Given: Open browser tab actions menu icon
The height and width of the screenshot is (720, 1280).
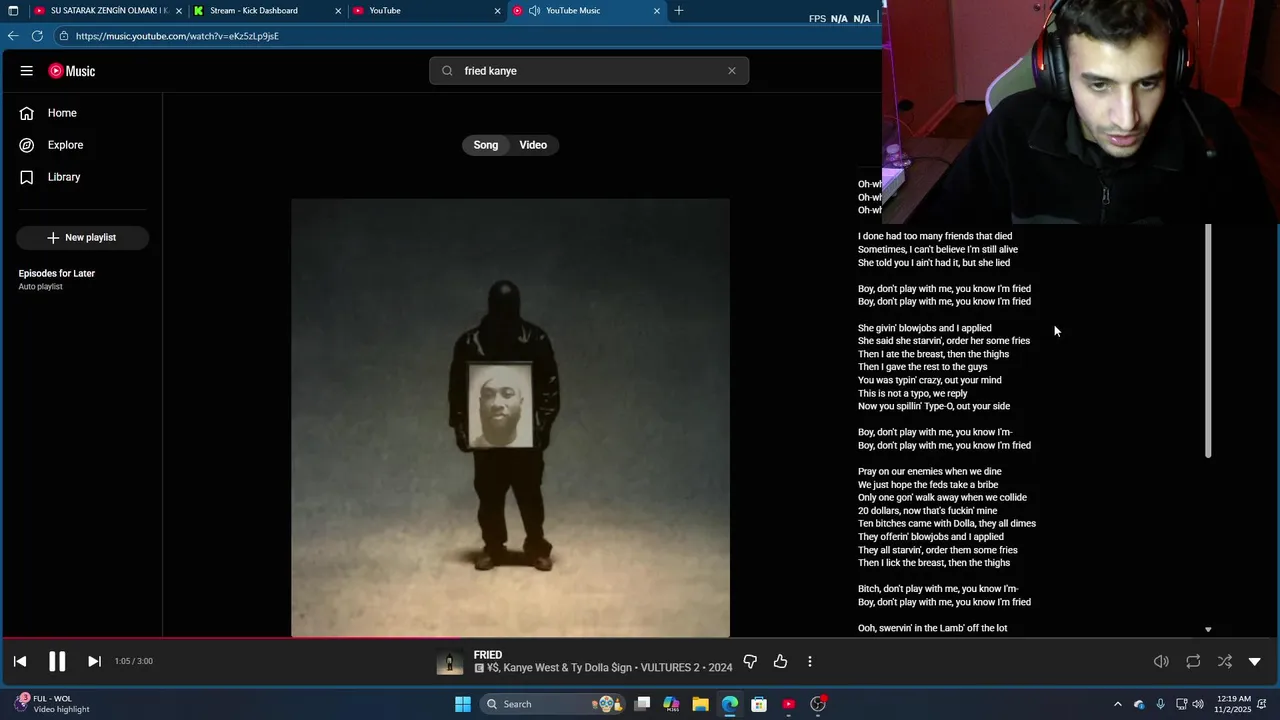Looking at the screenshot, I should [13, 11].
